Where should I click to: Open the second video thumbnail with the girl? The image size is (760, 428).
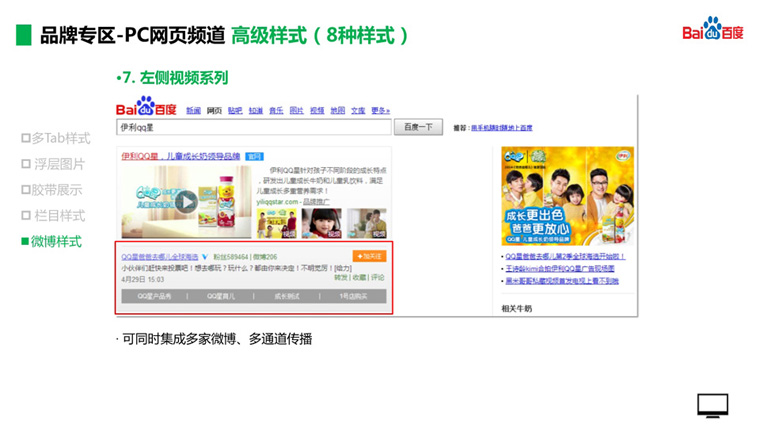(322, 223)
